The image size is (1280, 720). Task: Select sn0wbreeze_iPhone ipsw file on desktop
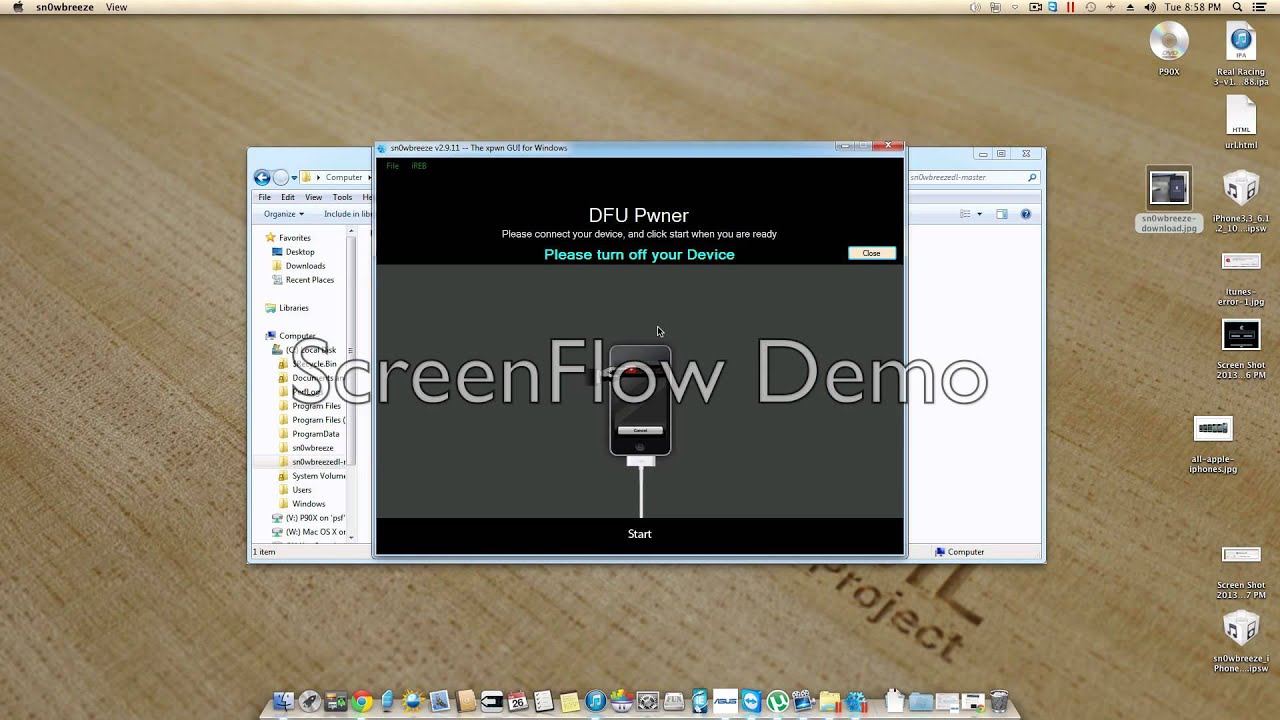[x=1241, y=642]
